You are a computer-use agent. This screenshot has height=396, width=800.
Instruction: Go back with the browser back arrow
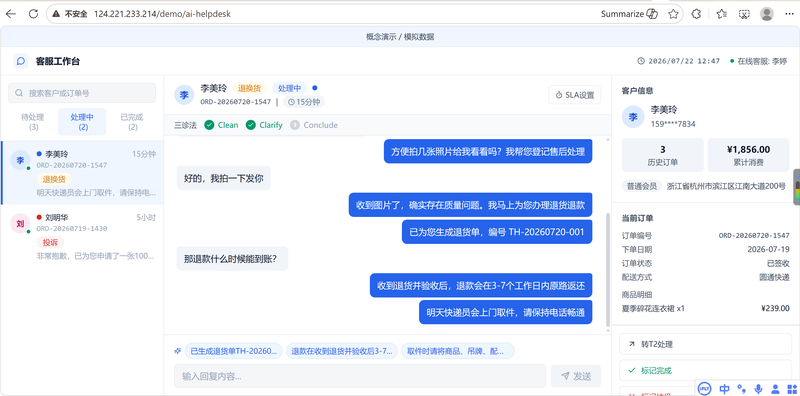[x=11, y=14]
